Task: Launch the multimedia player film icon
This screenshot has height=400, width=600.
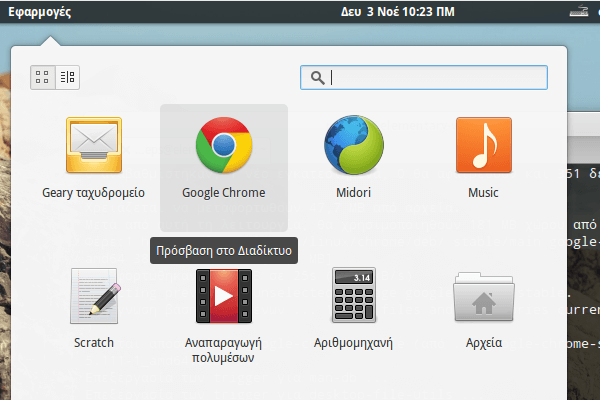Action: [x=224, y=296]
